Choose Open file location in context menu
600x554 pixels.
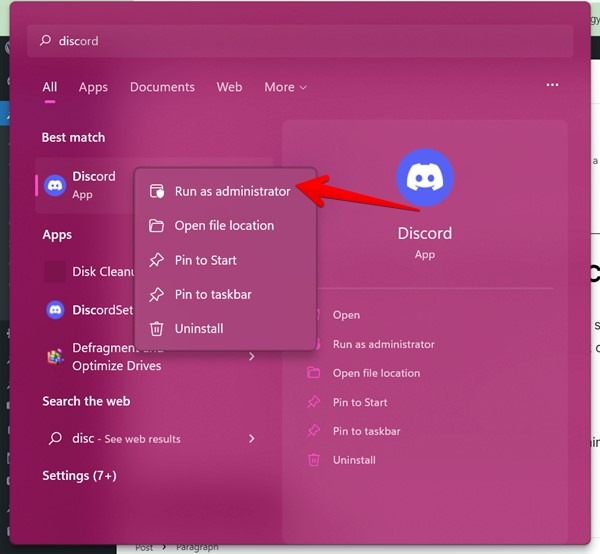pyautogui.click(x=226, y=226)
